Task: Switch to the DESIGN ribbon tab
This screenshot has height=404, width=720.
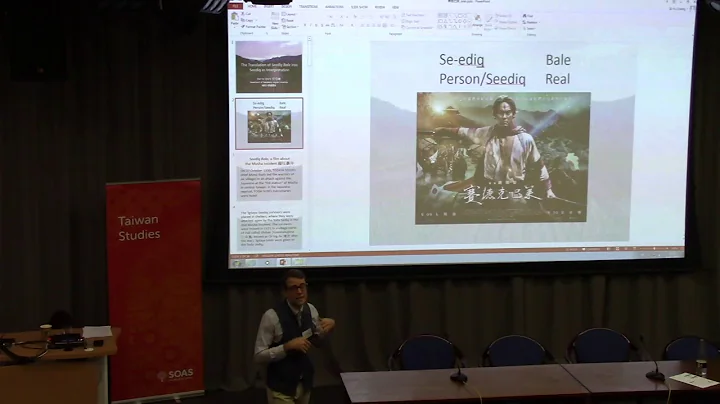Action: pyautogui.click(x=287, y=6)
